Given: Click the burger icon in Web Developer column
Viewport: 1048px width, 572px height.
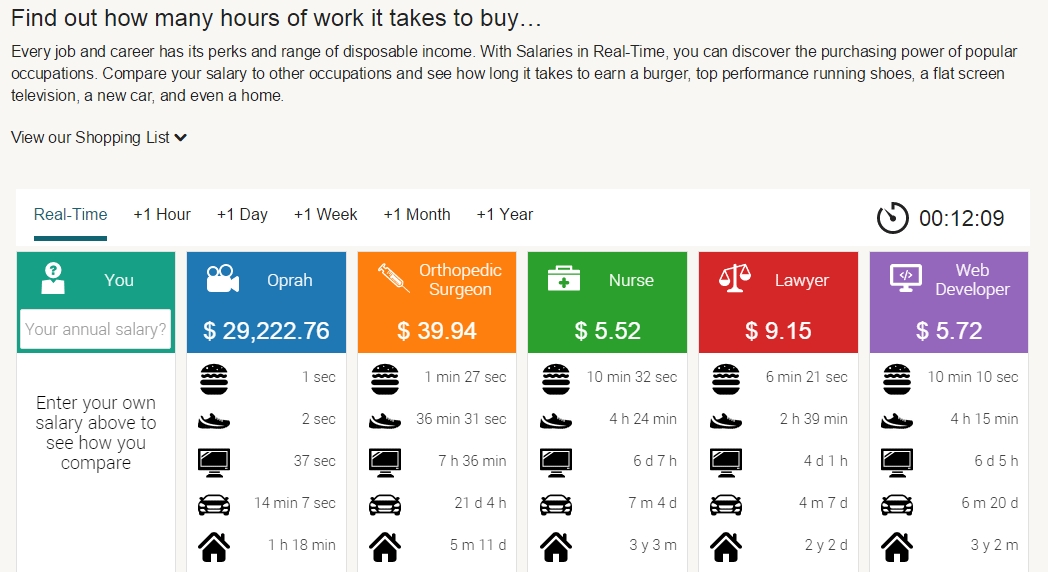Looking at the screenshot, I should click(897, 379).
